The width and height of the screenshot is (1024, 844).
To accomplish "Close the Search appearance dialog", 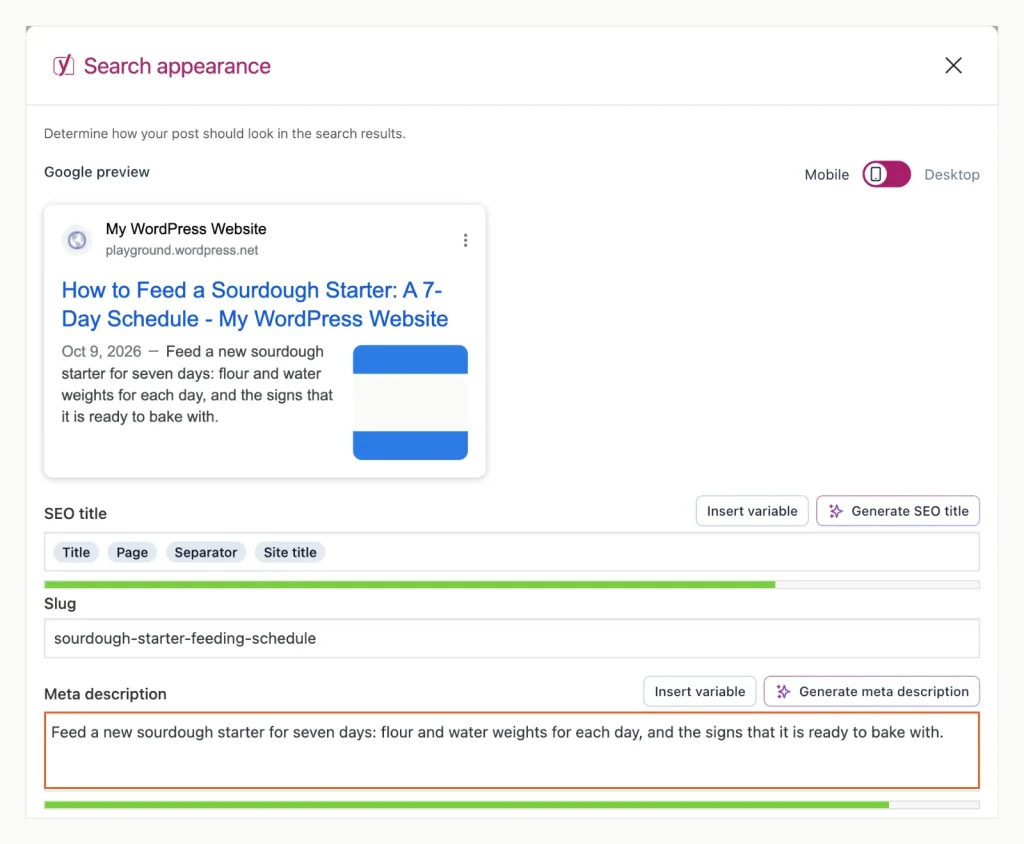I will coord(953,65).
